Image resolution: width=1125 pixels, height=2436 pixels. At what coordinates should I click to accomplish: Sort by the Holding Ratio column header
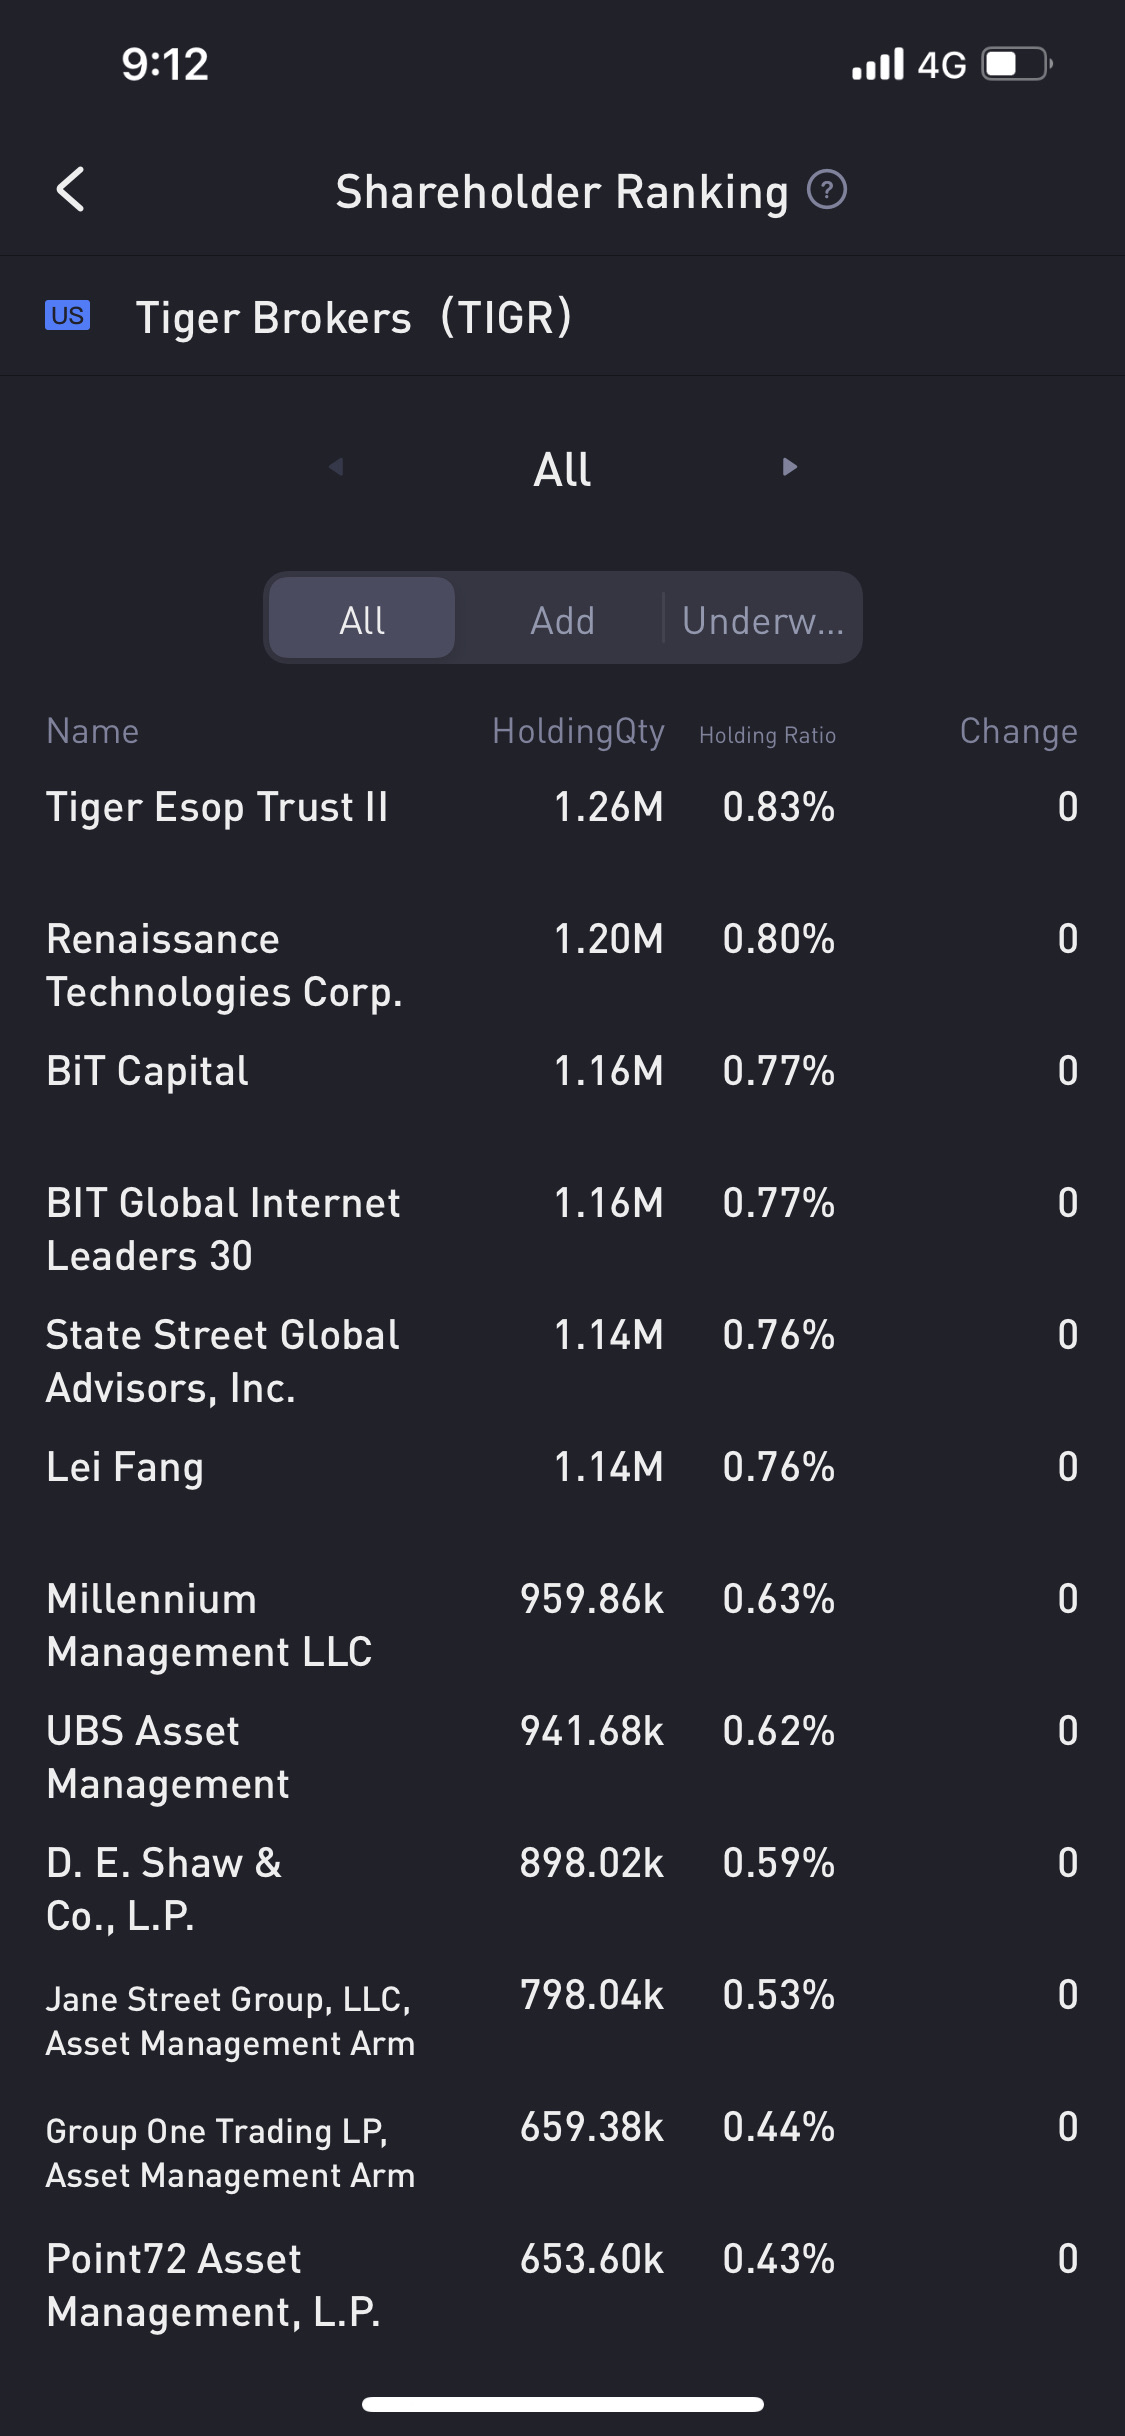(767, 735)
